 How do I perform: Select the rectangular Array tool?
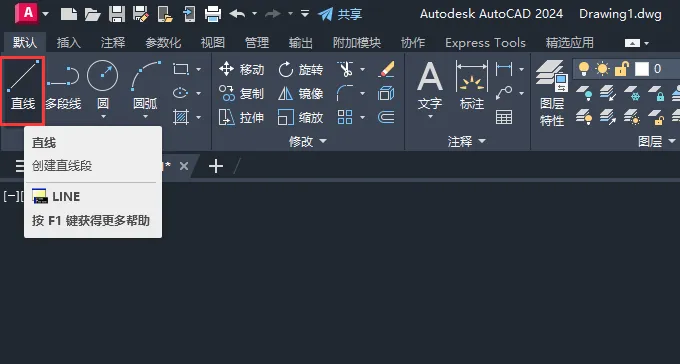coord(345,117)
